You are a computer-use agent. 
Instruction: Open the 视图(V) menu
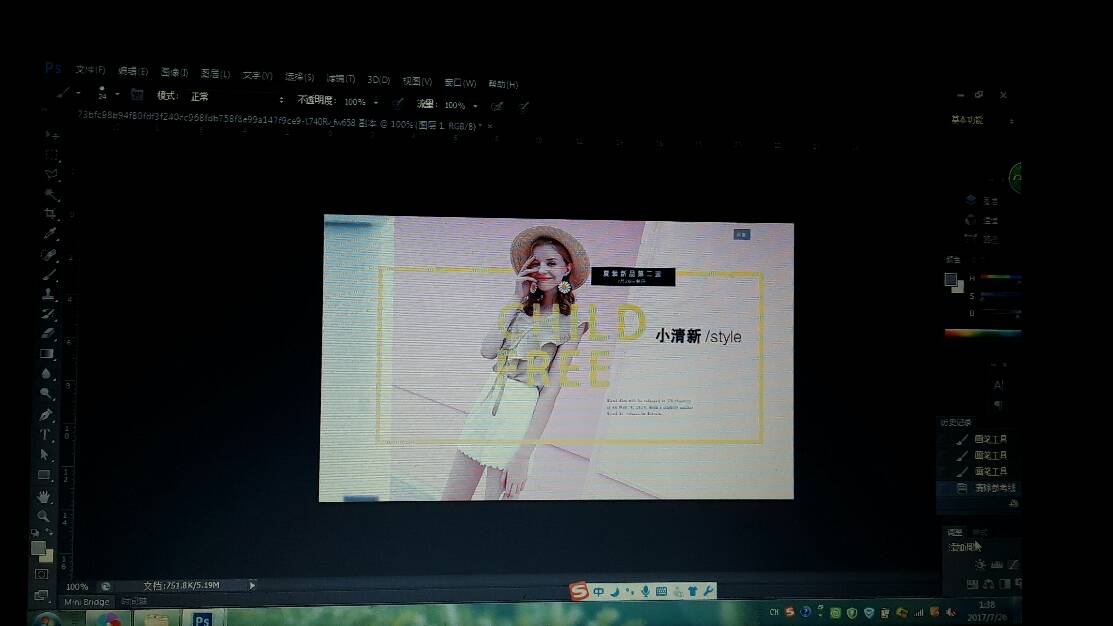pyautogui.click(x=417, y=82)
